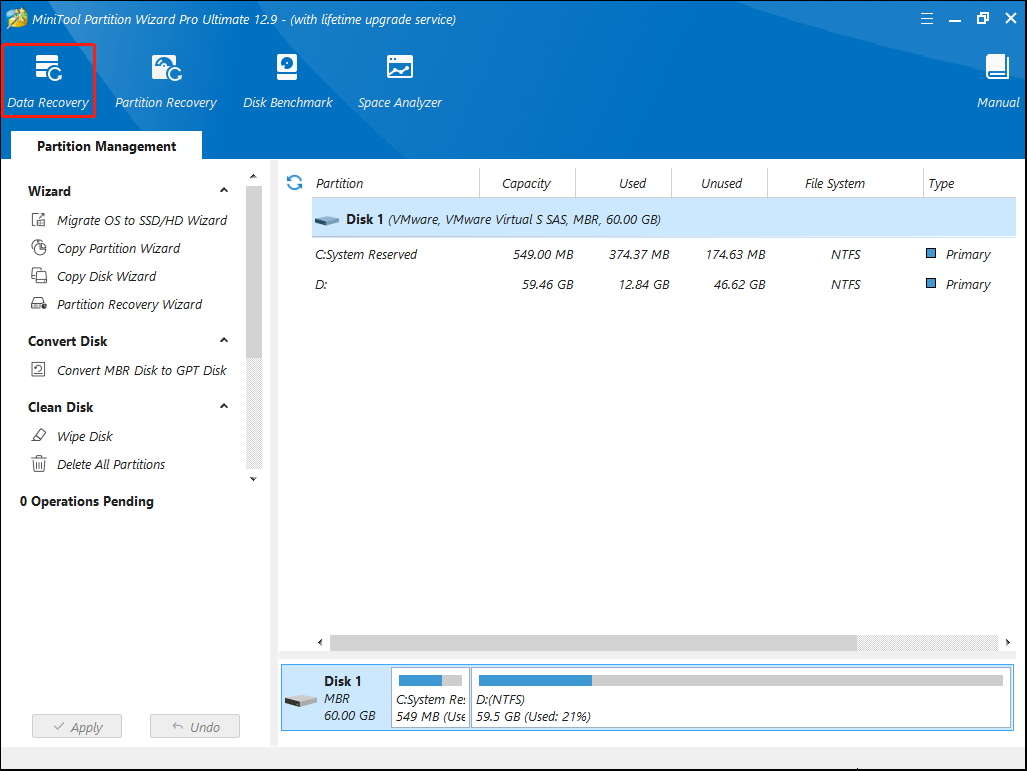Image resolution: width=1027 pixels, height=771 pixels.
Task: Open Copy Disk Wizard
Action: (x=106, y=276)
